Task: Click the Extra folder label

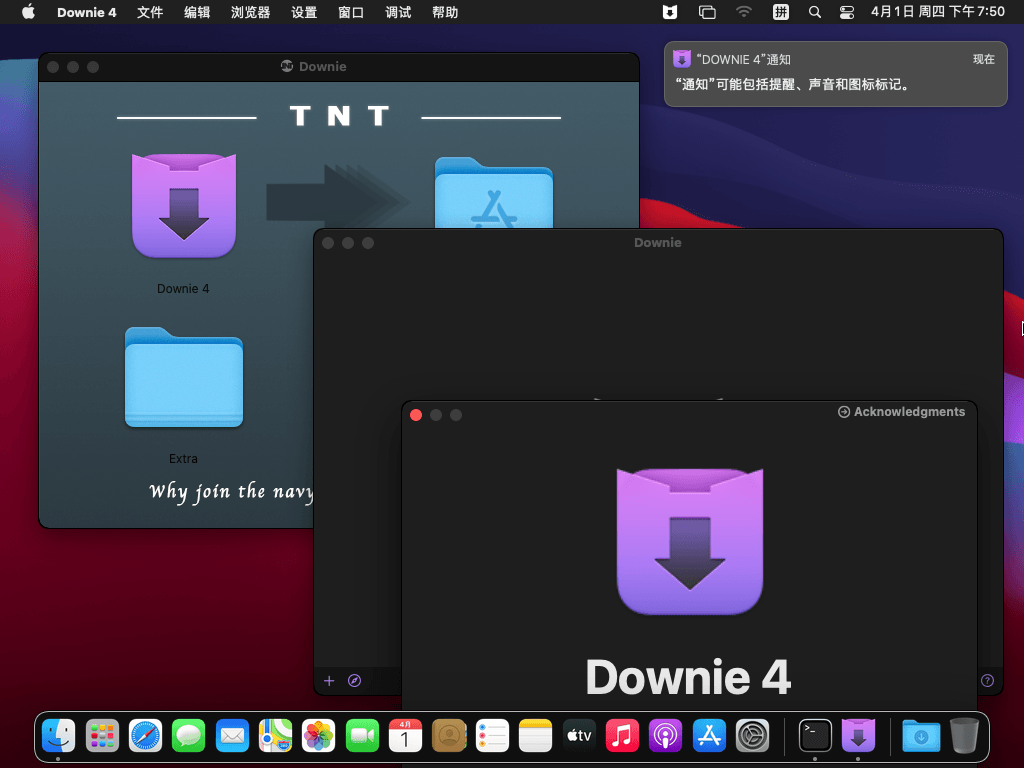Action: click(183, 458)
